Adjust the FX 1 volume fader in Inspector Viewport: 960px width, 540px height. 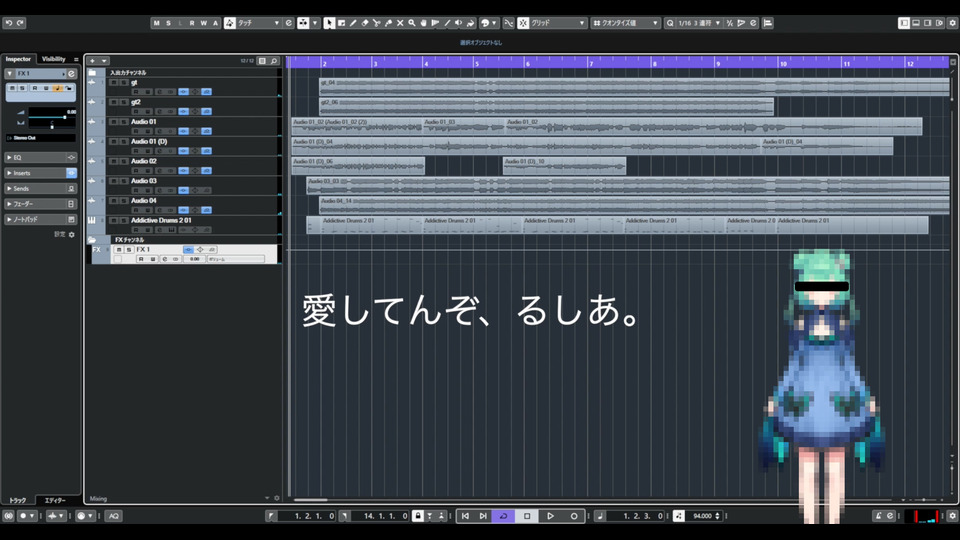click(65, 117)
